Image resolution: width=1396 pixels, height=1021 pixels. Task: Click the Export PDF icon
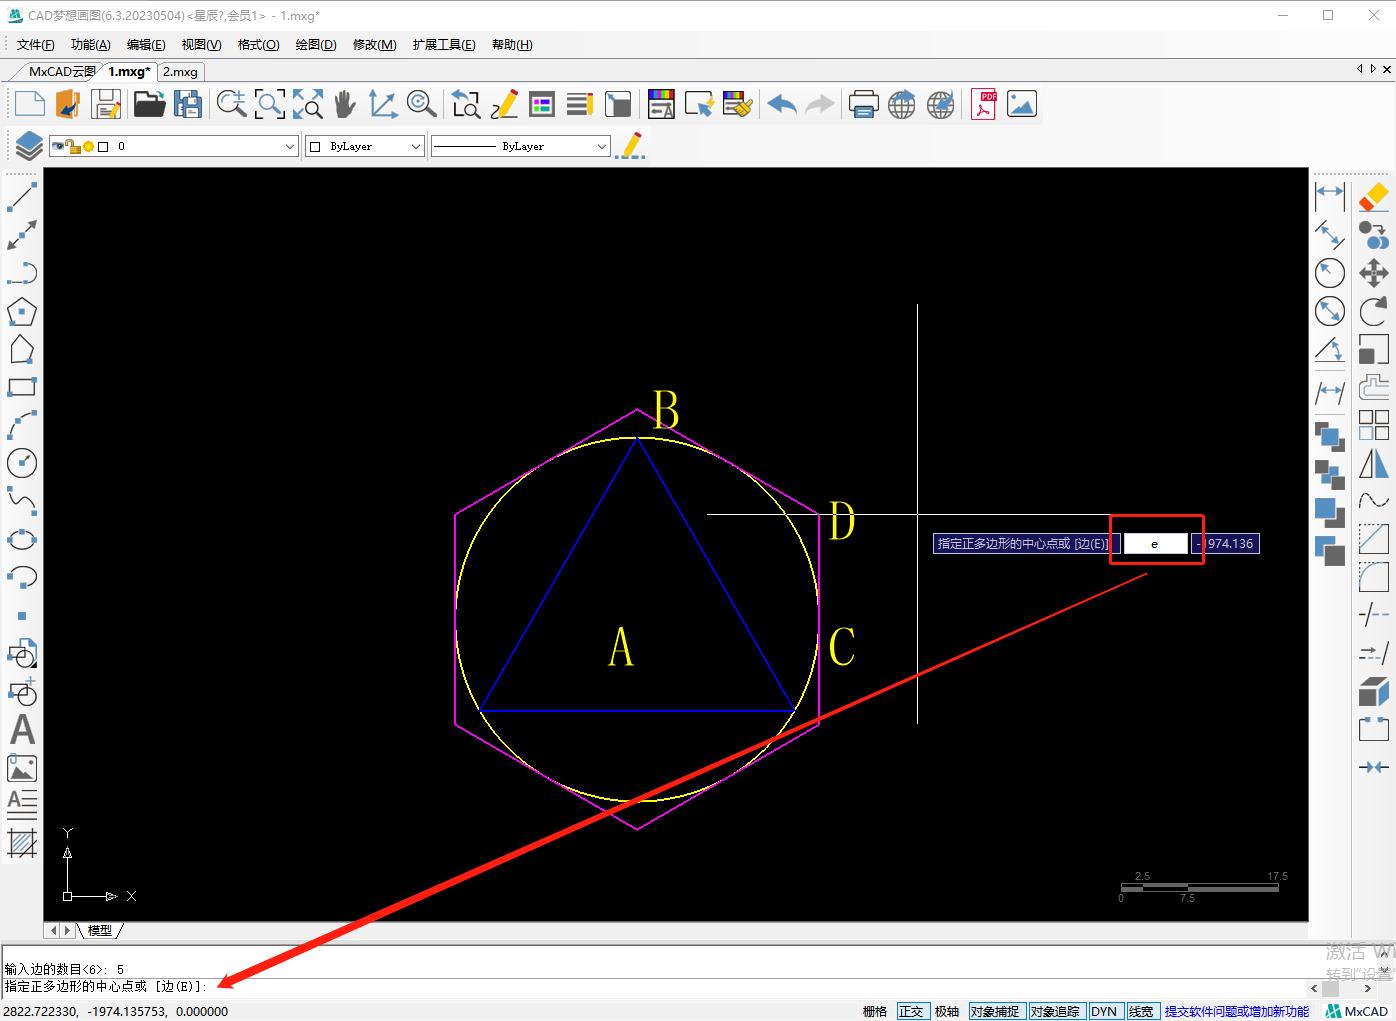pos(983,105)
